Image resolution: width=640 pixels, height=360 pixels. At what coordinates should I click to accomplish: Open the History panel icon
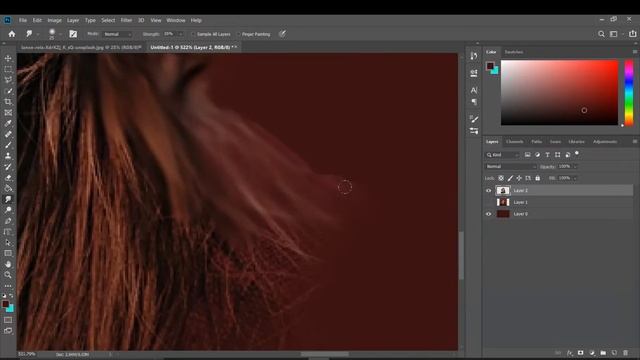474,56
